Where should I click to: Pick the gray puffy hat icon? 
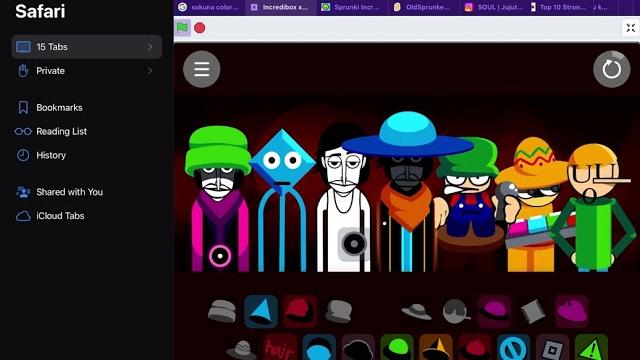pos(339,311)
